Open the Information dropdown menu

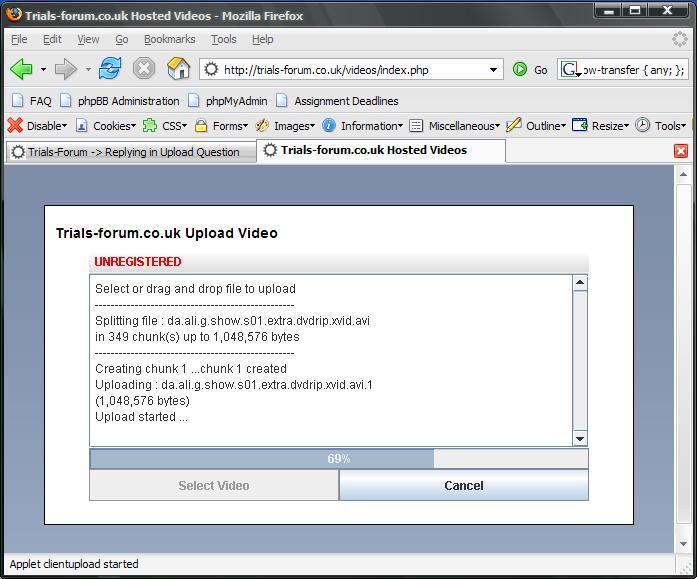pos(362,126)
